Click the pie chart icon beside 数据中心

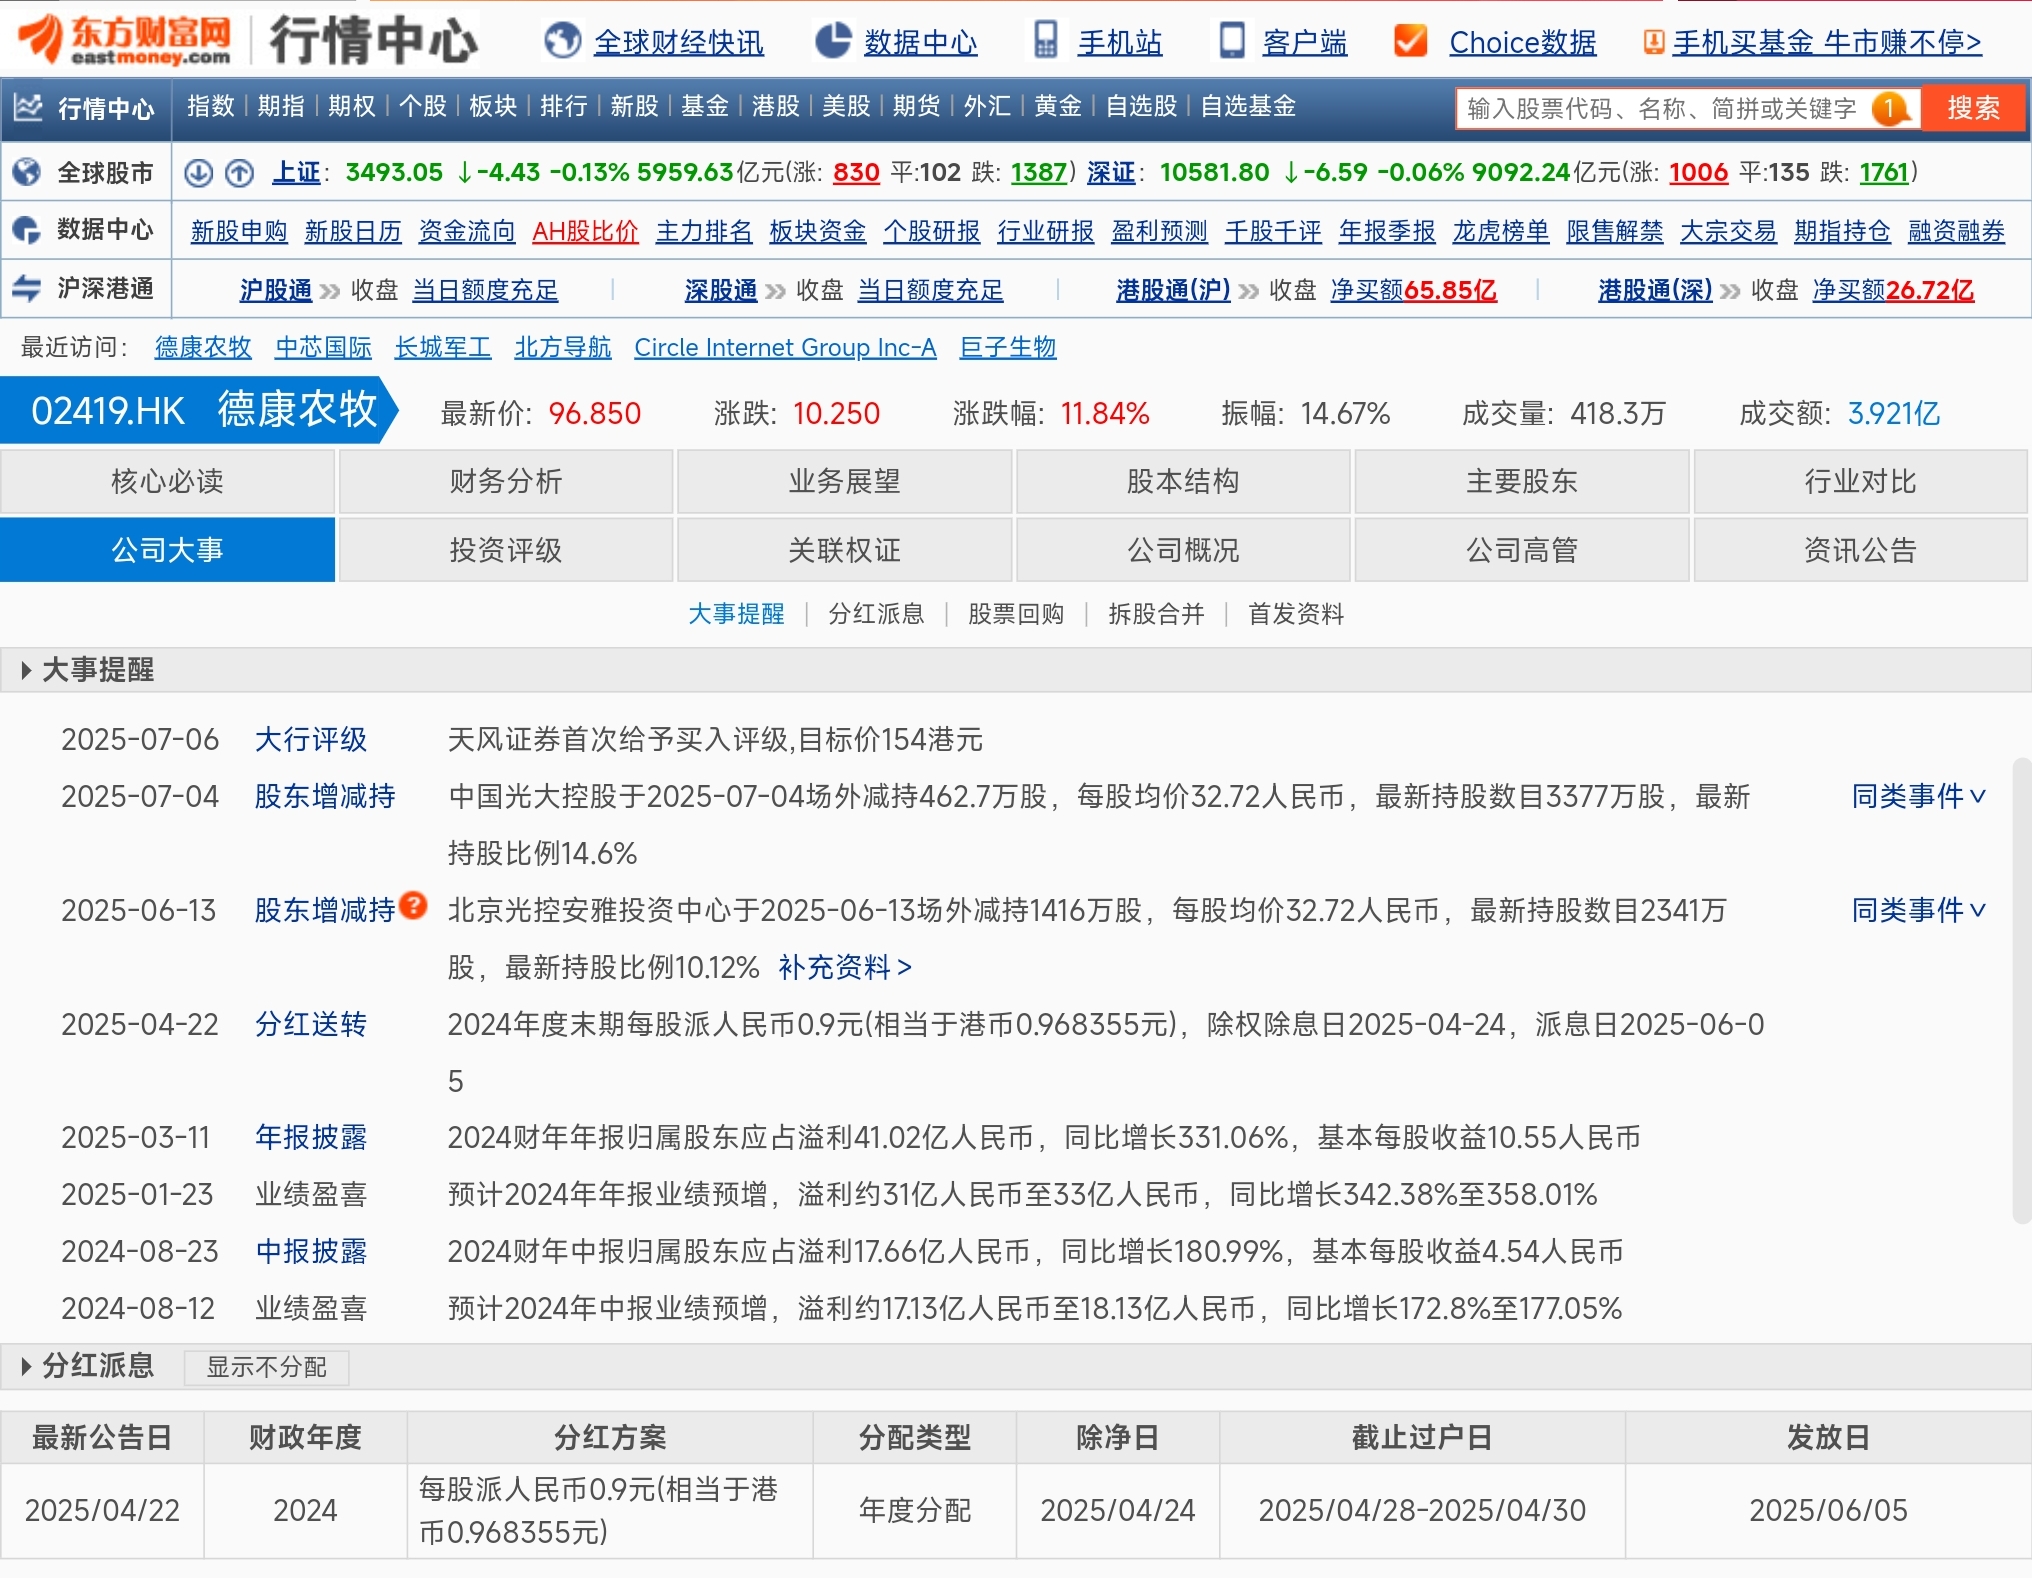tap(833, 41)
